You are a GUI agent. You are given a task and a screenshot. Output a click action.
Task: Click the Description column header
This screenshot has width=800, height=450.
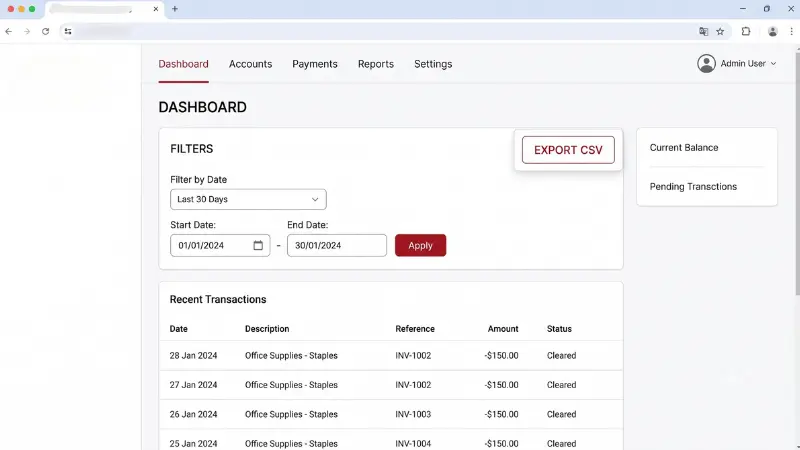click(x=267, y=329)
